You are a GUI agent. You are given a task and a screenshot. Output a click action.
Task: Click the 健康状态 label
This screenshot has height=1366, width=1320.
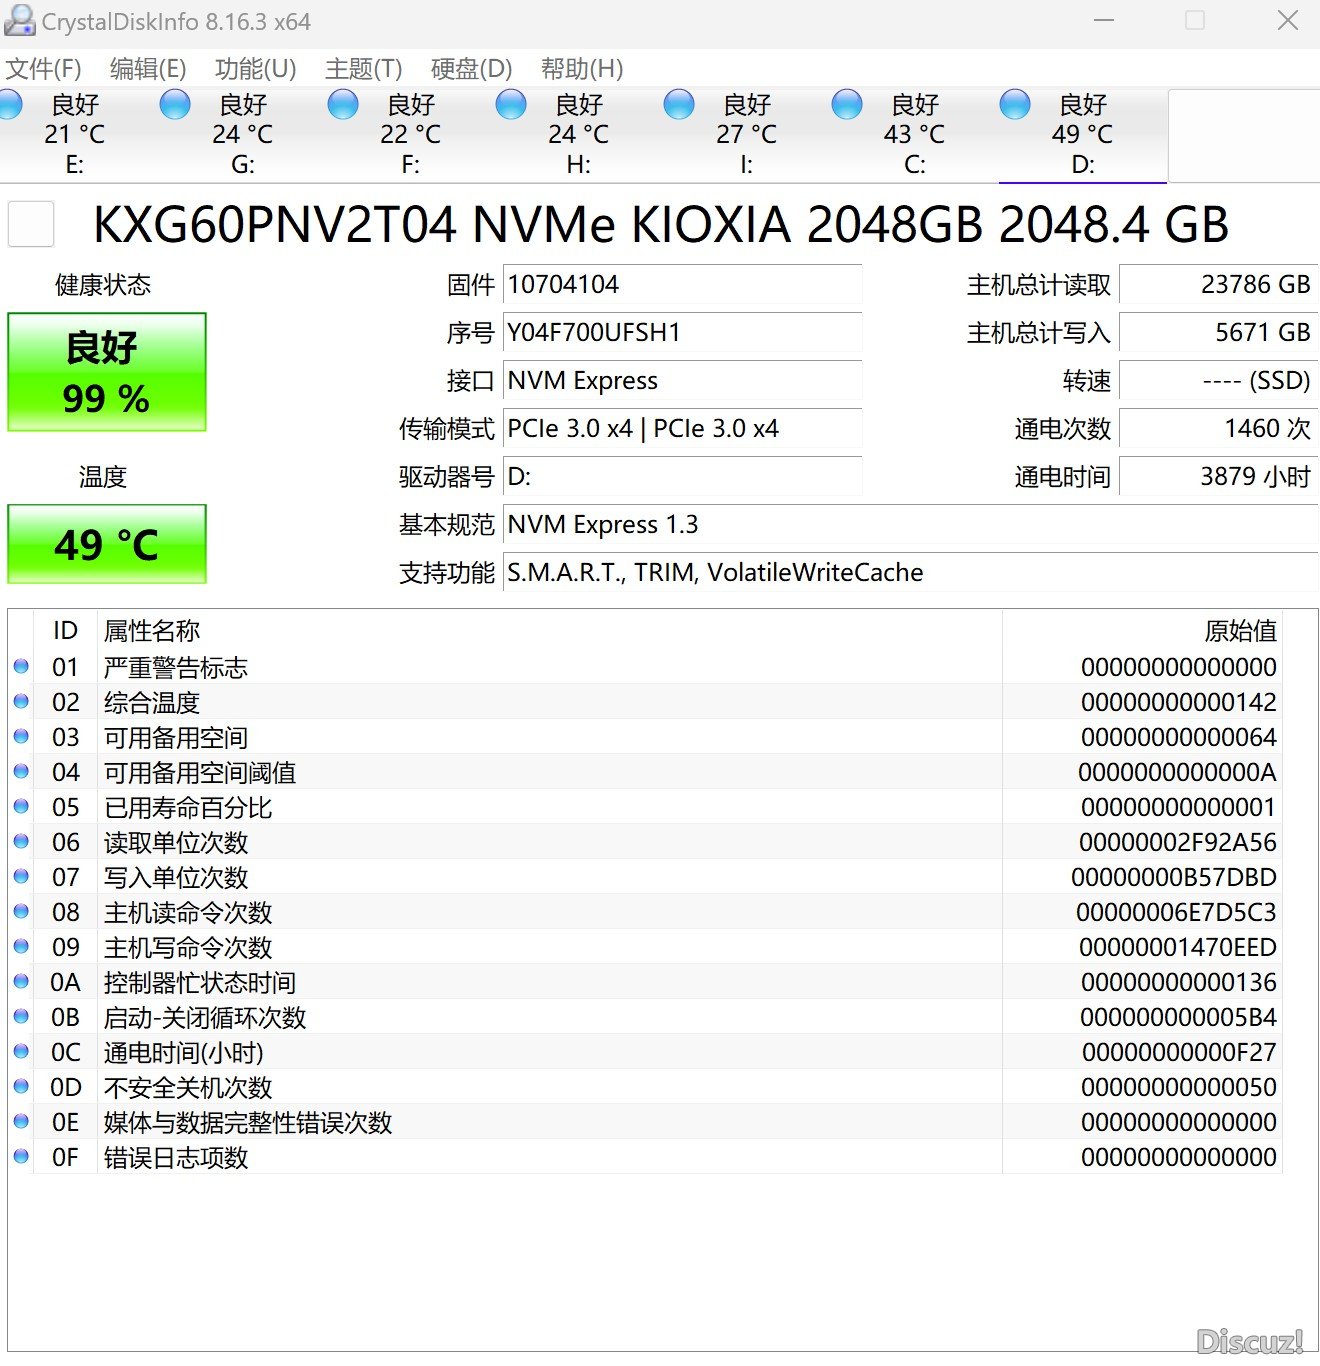pos(103,285)
